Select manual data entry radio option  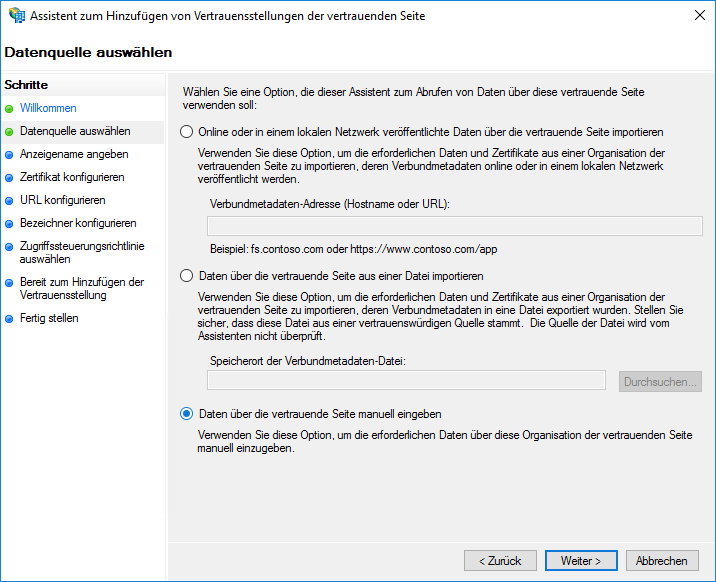click(x=186, y=414)
